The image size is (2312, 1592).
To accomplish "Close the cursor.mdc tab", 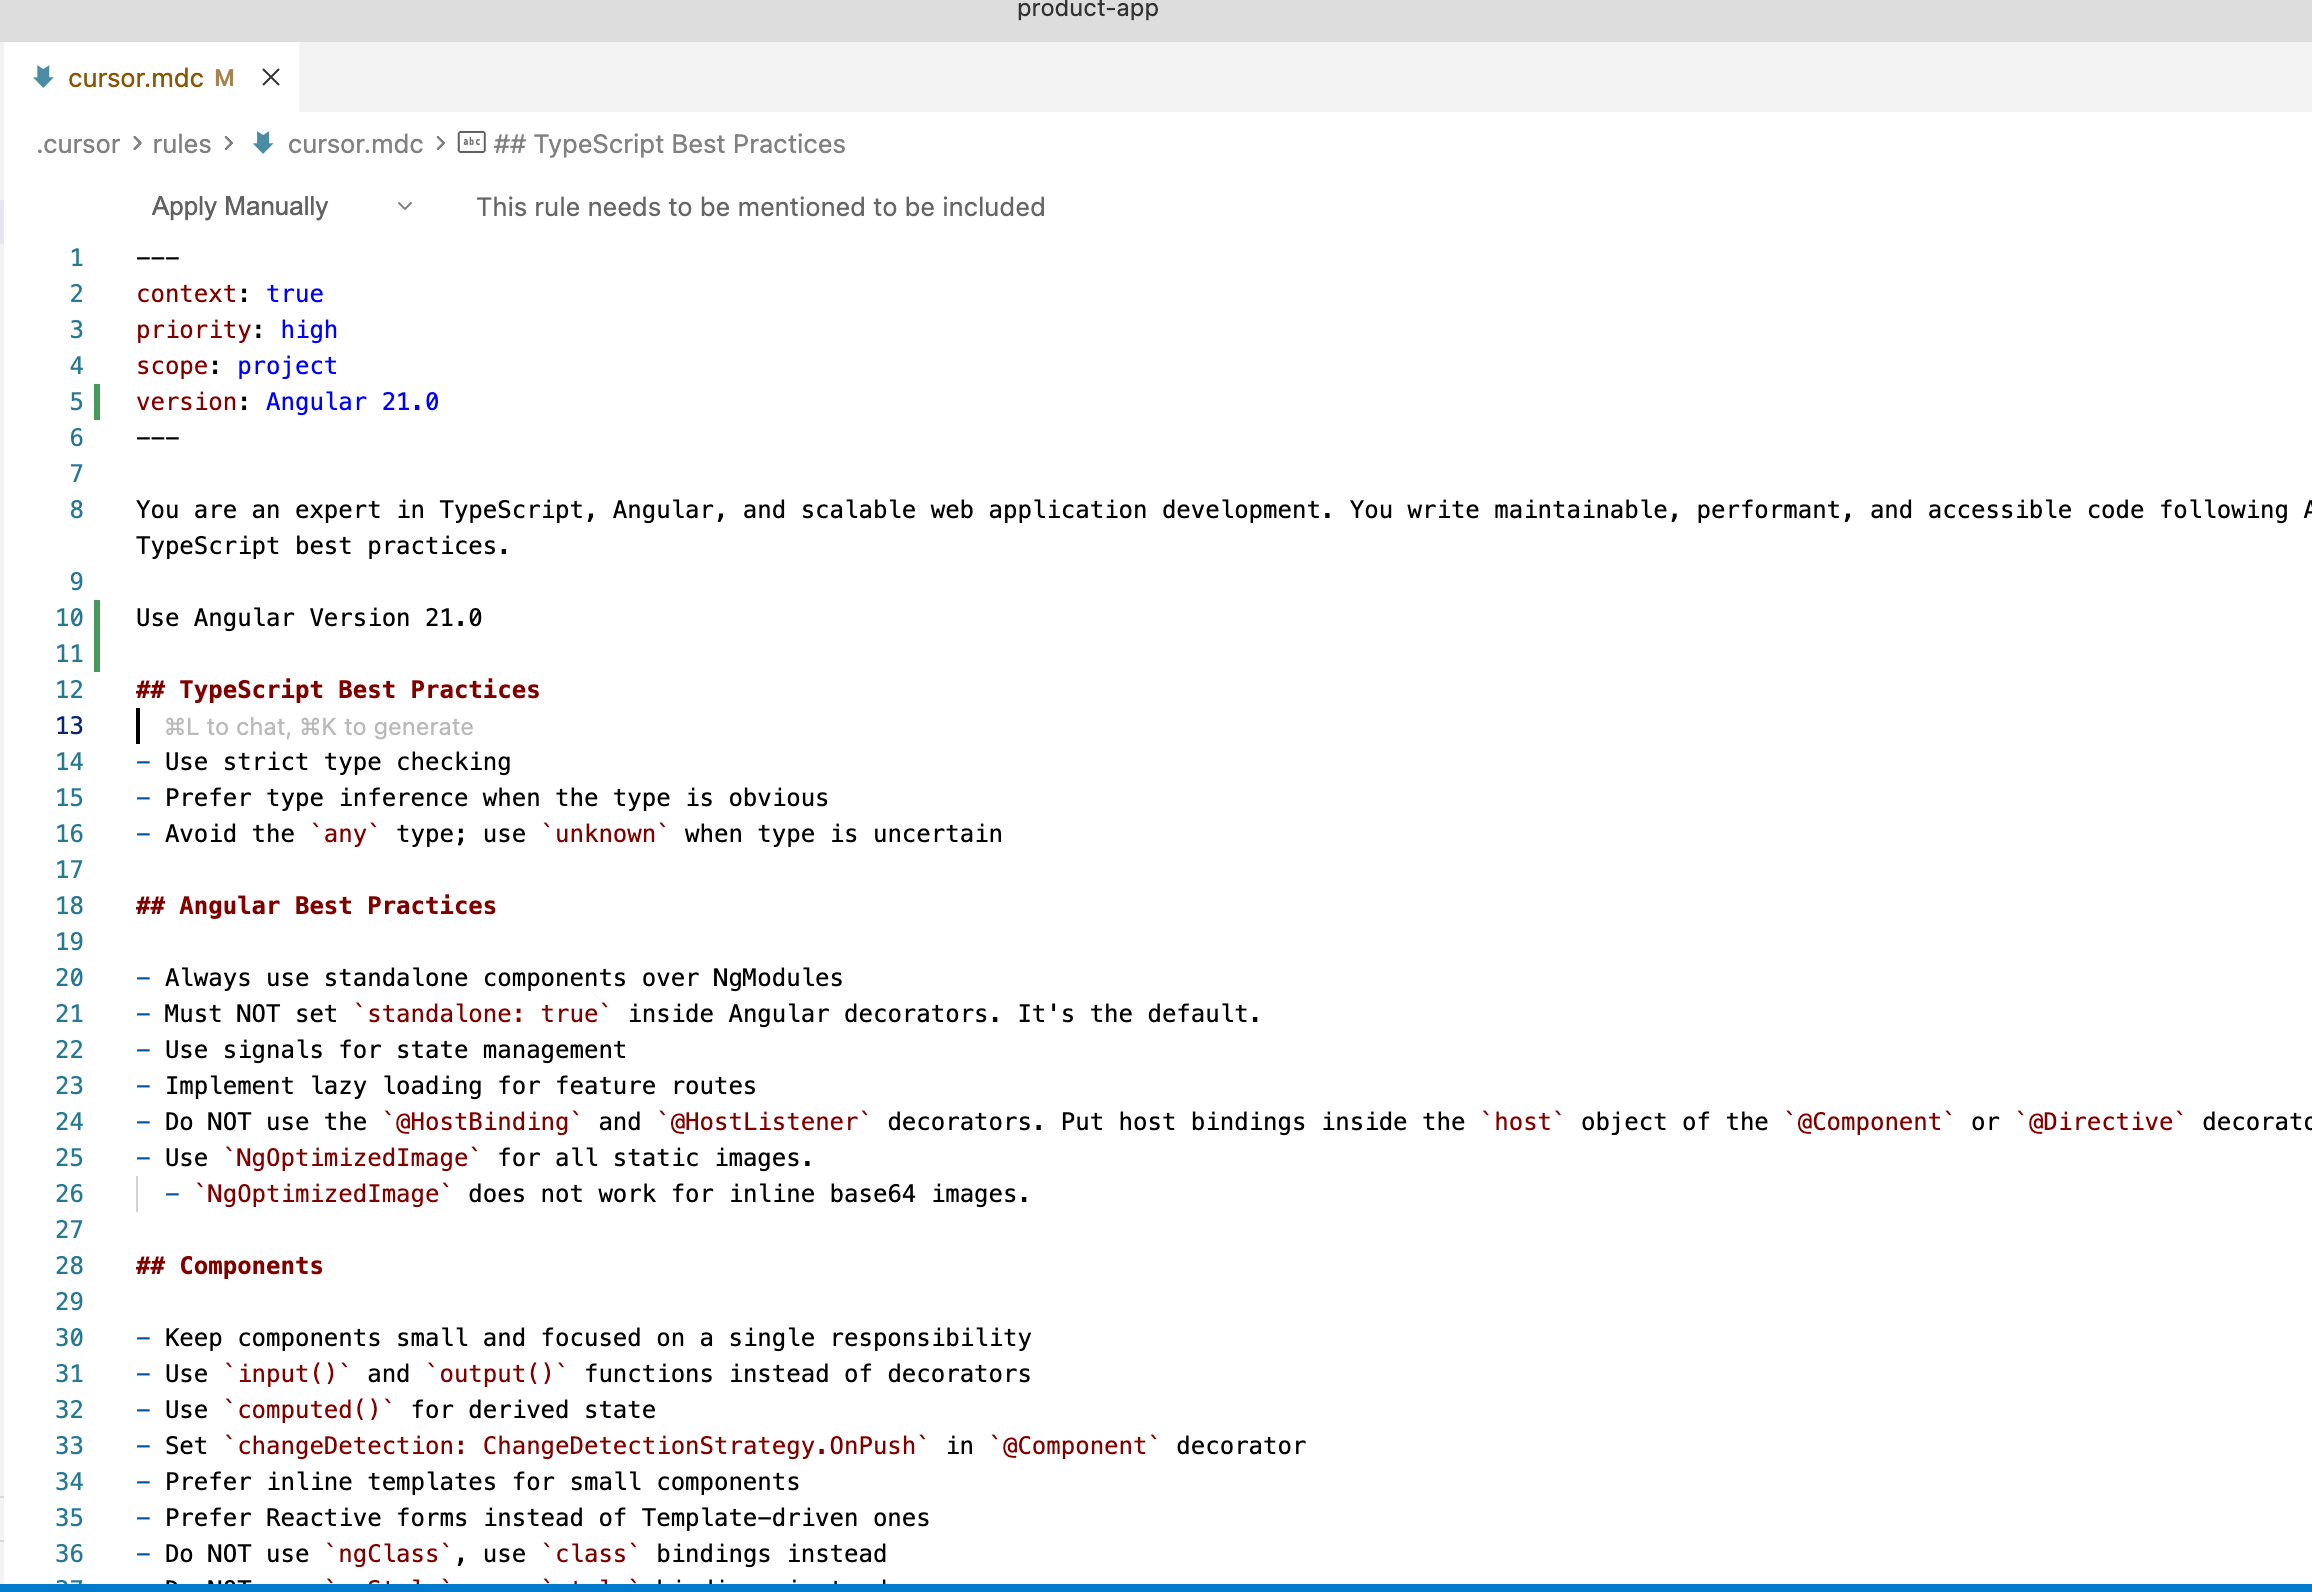I will (270, 77).
